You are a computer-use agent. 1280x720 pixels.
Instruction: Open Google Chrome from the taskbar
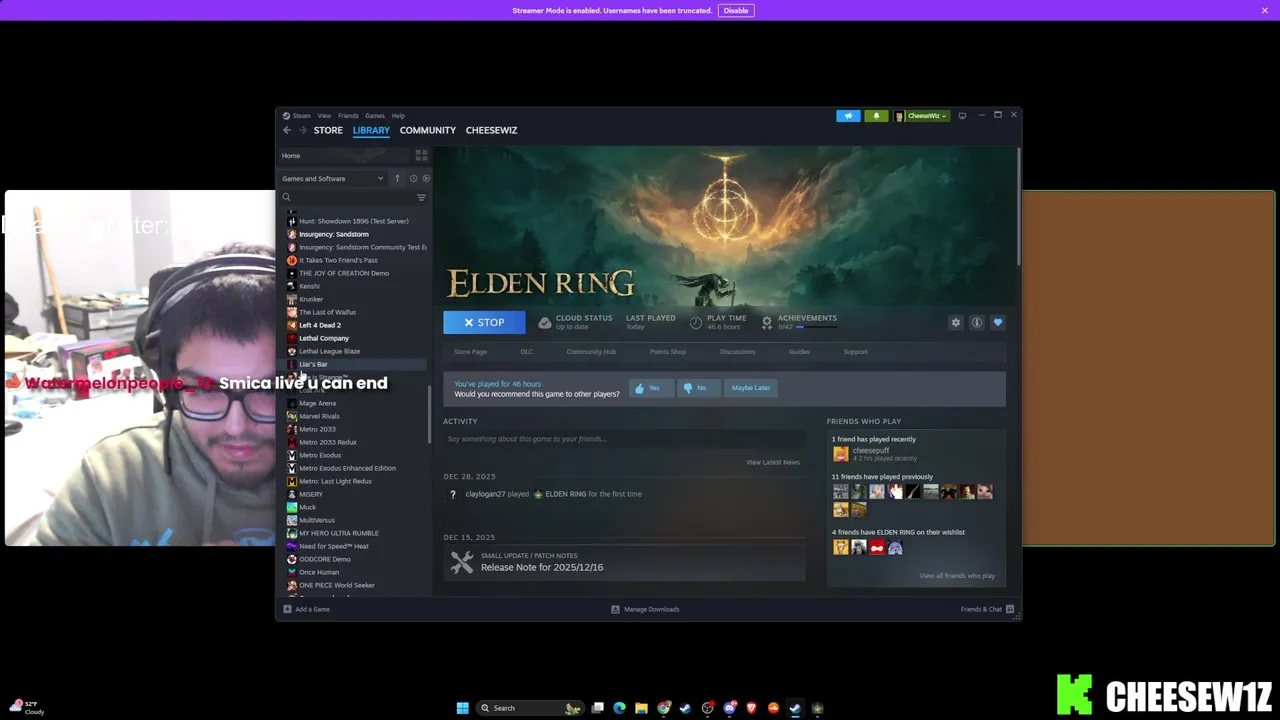click(663, 708)
